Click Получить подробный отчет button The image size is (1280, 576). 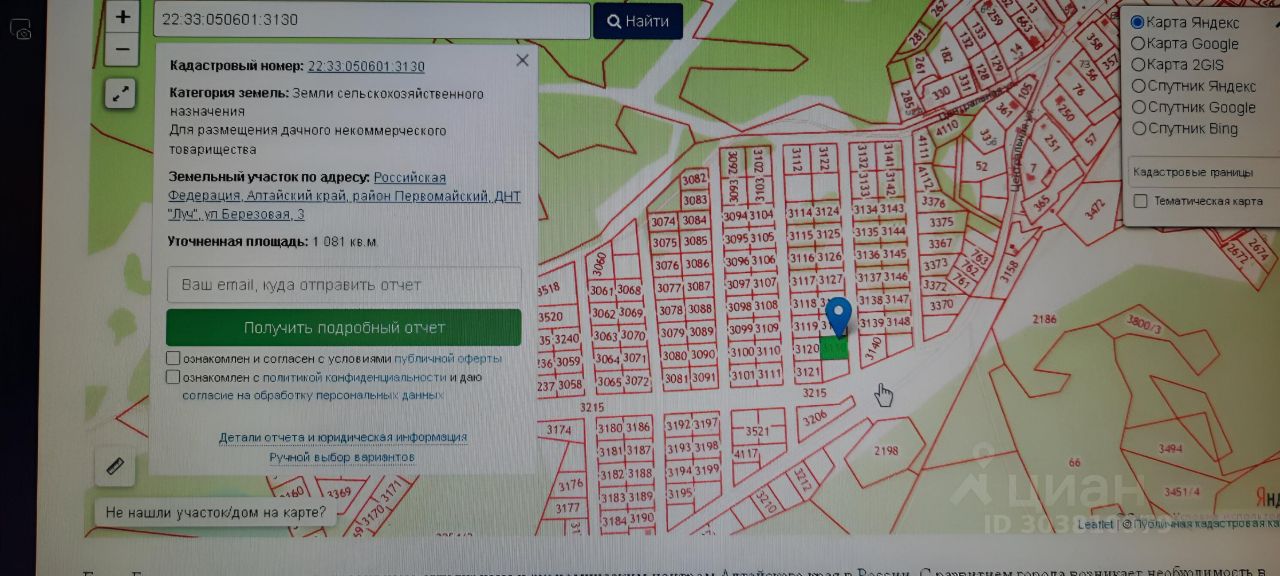tap(344, 327)
